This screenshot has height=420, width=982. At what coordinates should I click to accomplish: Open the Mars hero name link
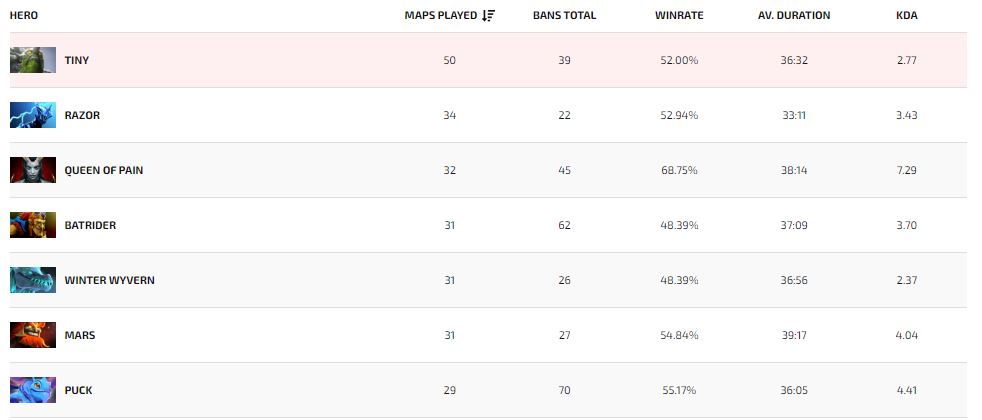(x=80, y=335)
